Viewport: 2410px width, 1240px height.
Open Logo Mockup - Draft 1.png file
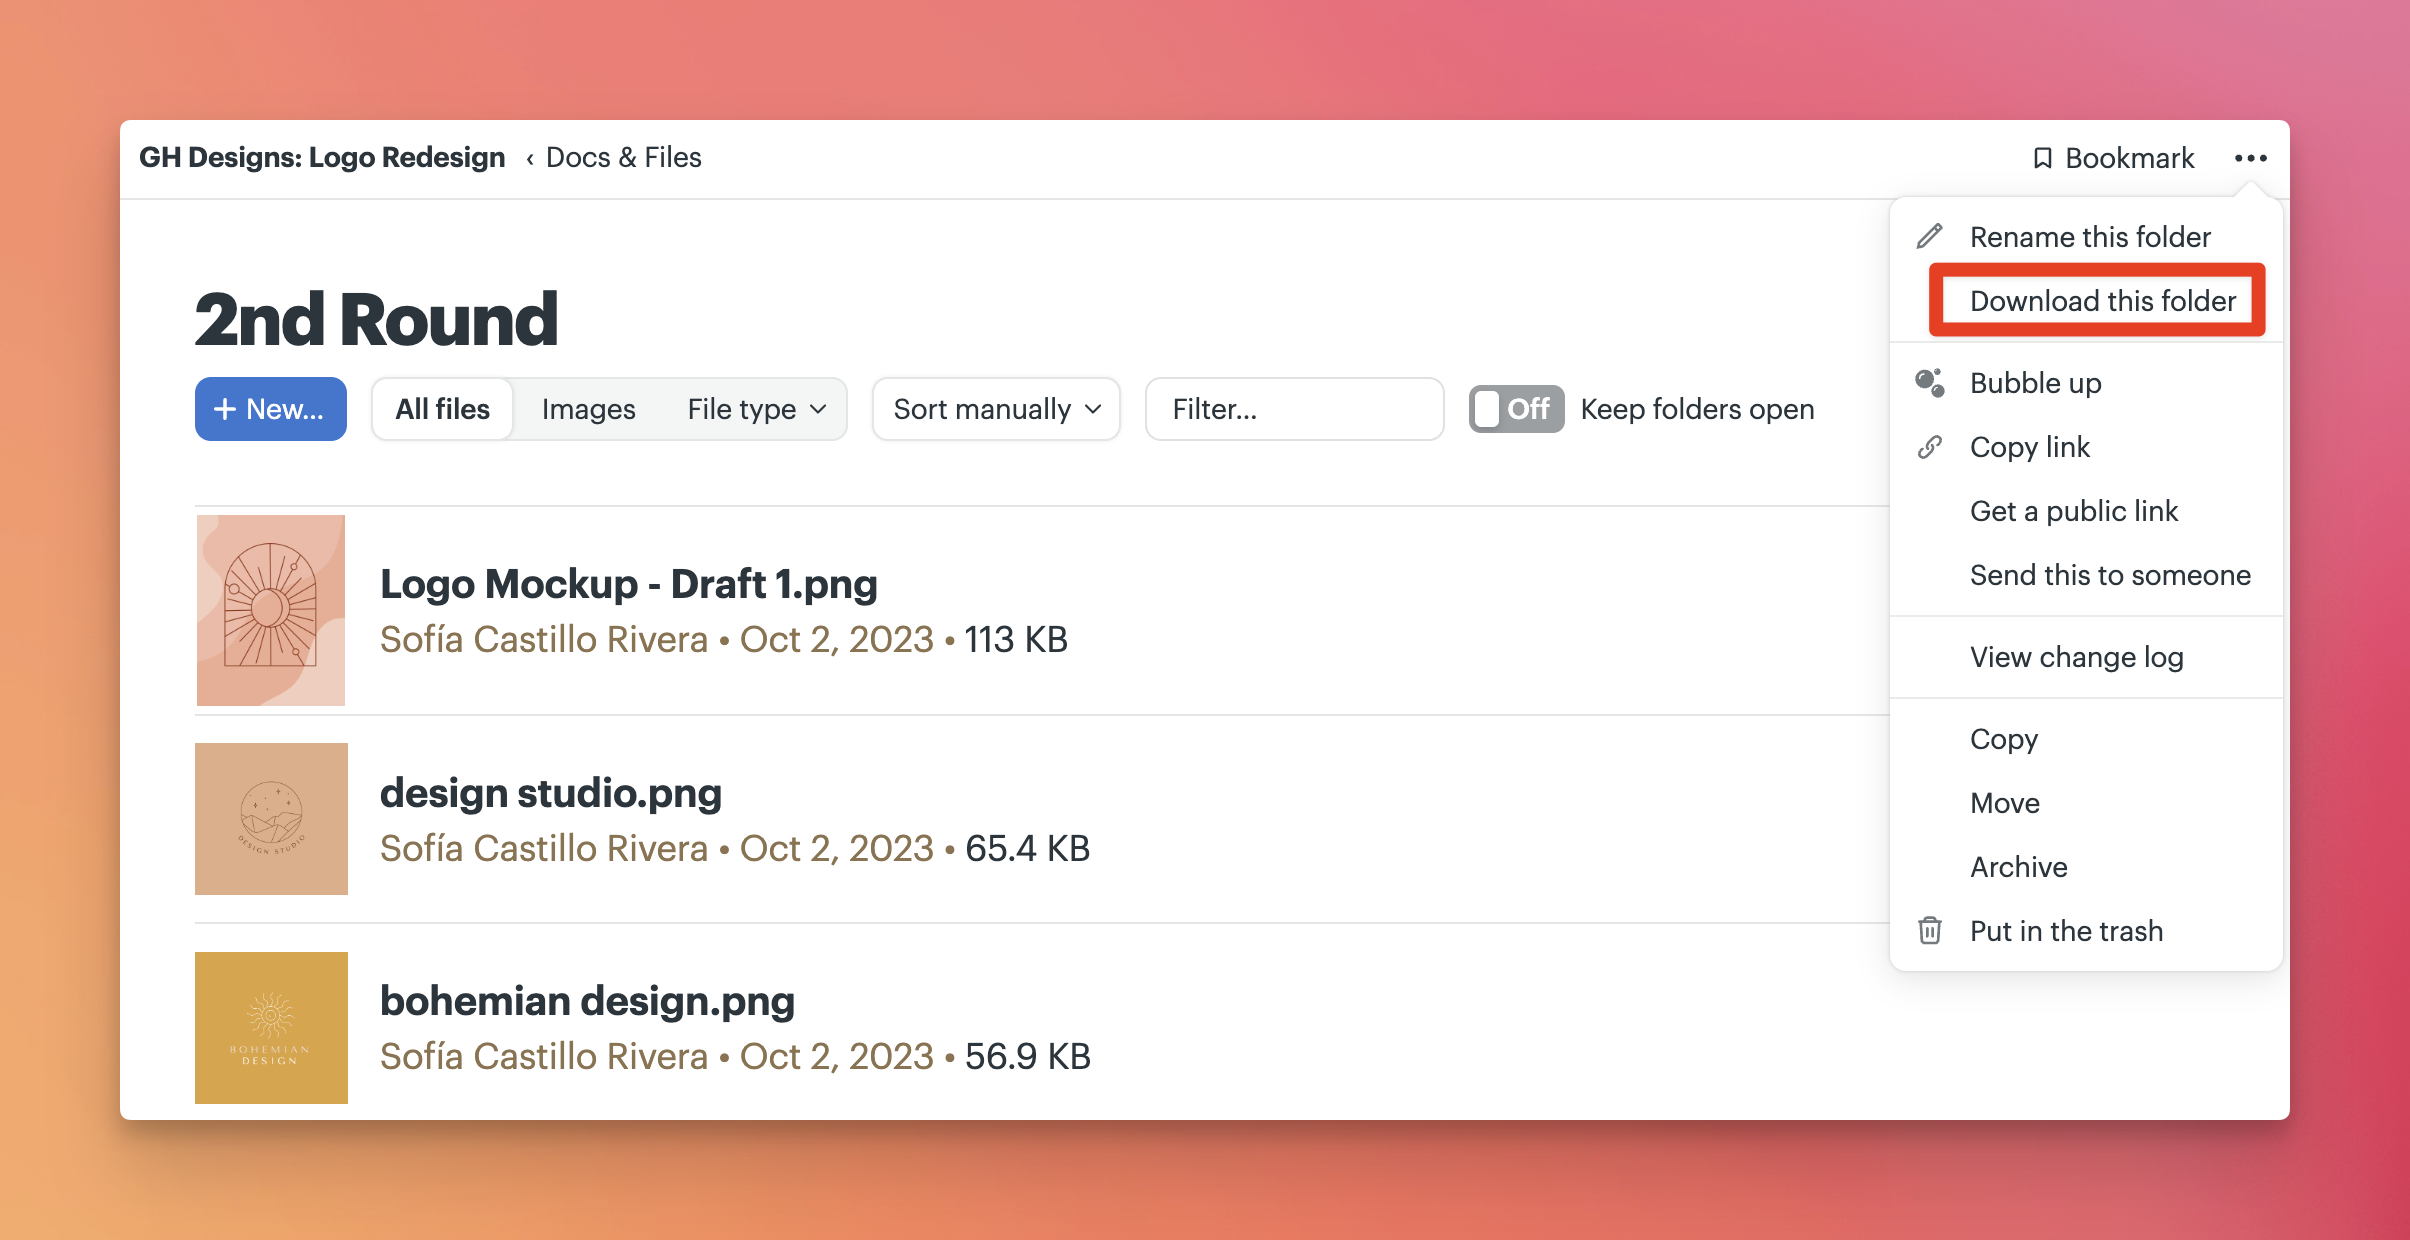629,584
